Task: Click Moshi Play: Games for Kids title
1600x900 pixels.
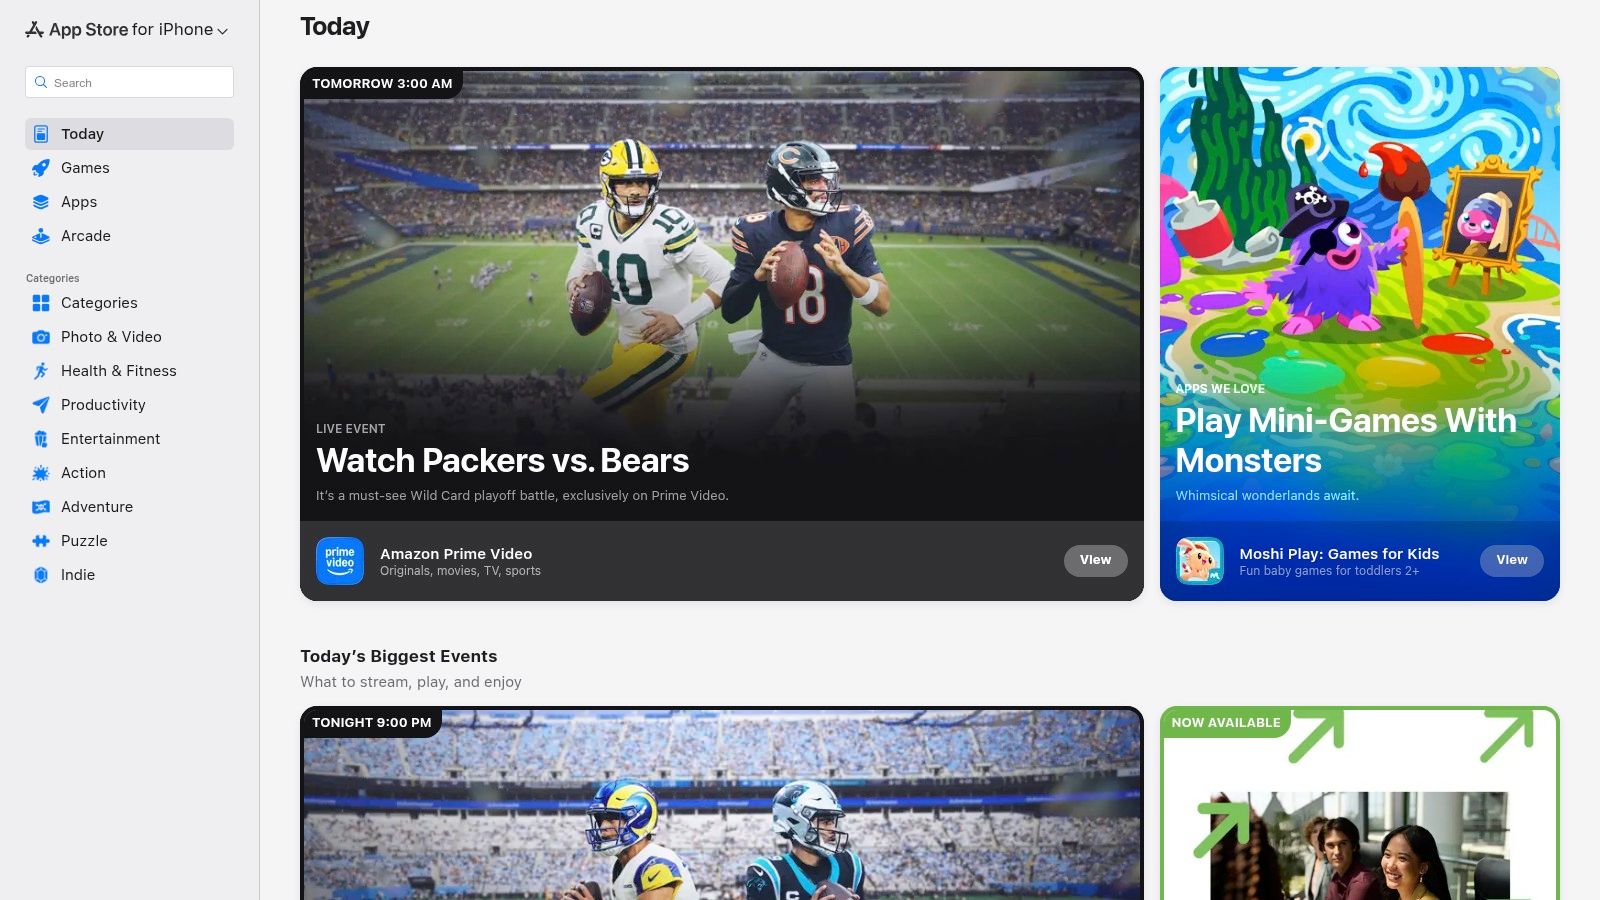Action: pyautogui.click(x=1339, y=554)
